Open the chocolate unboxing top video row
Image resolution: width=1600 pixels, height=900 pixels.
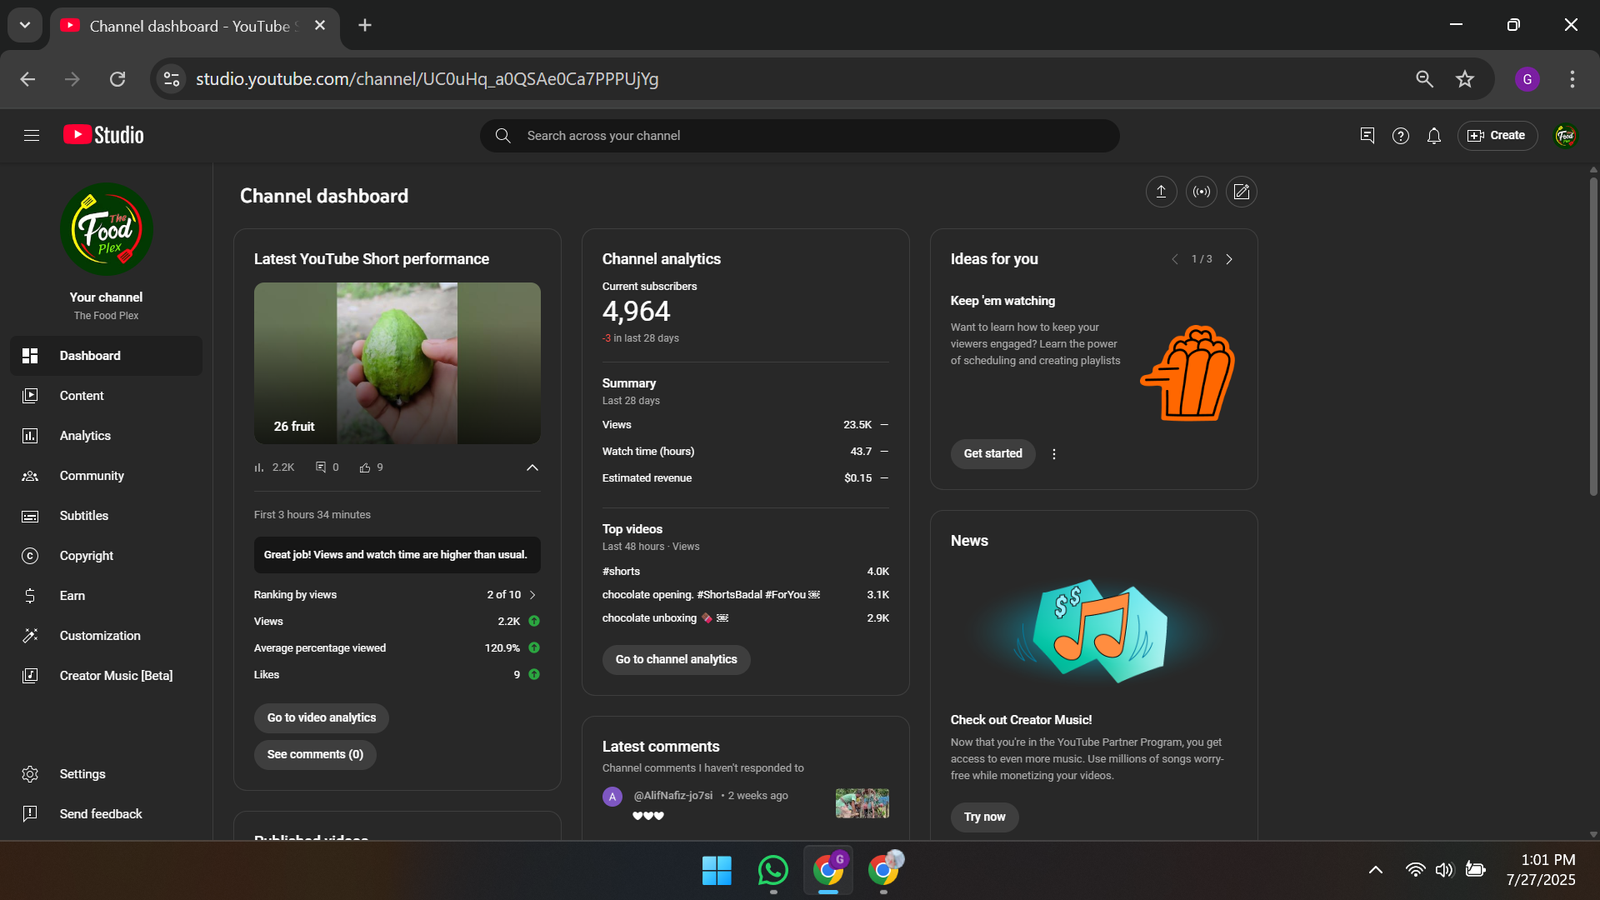point(745,618)
